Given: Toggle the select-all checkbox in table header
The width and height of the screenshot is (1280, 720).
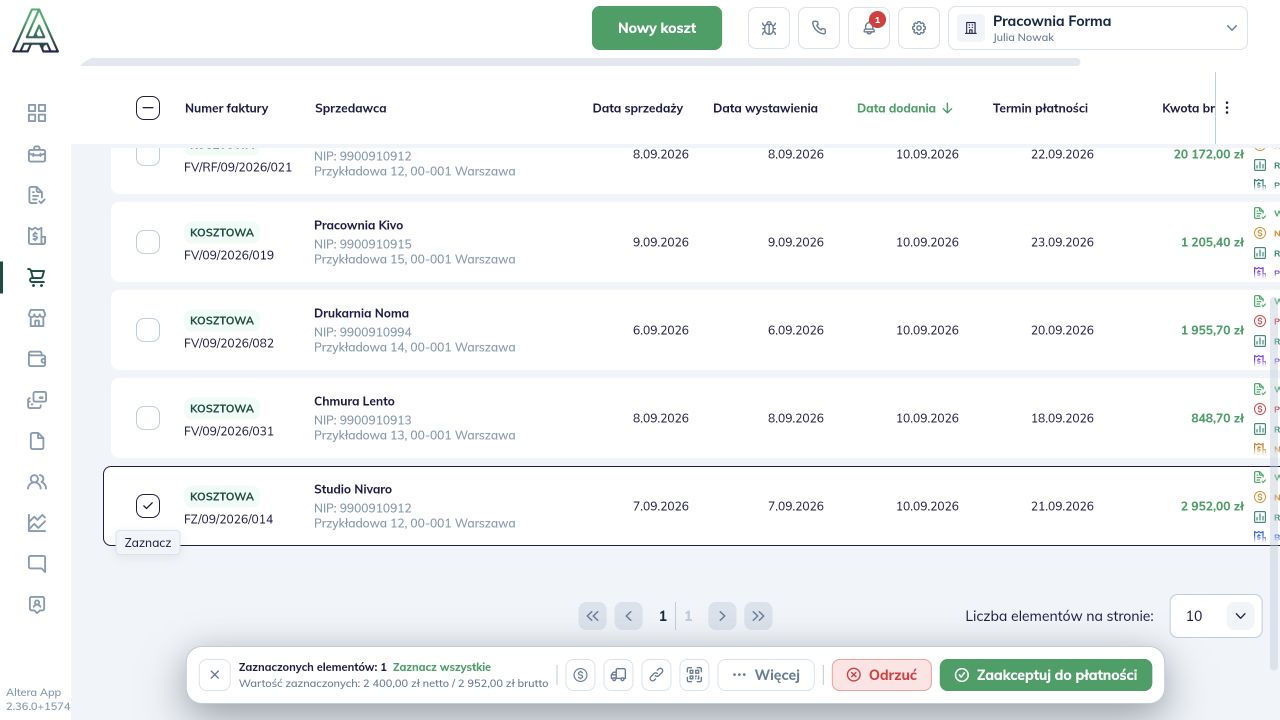Looking at the screenshot, I should [148, 108].
